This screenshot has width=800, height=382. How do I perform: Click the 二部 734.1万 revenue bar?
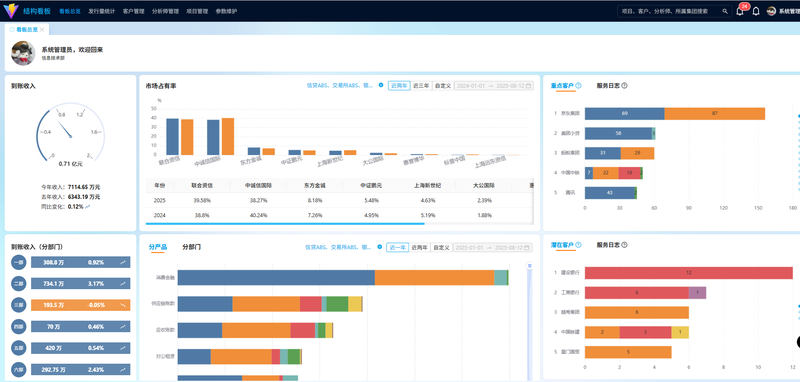click(81, 284)
